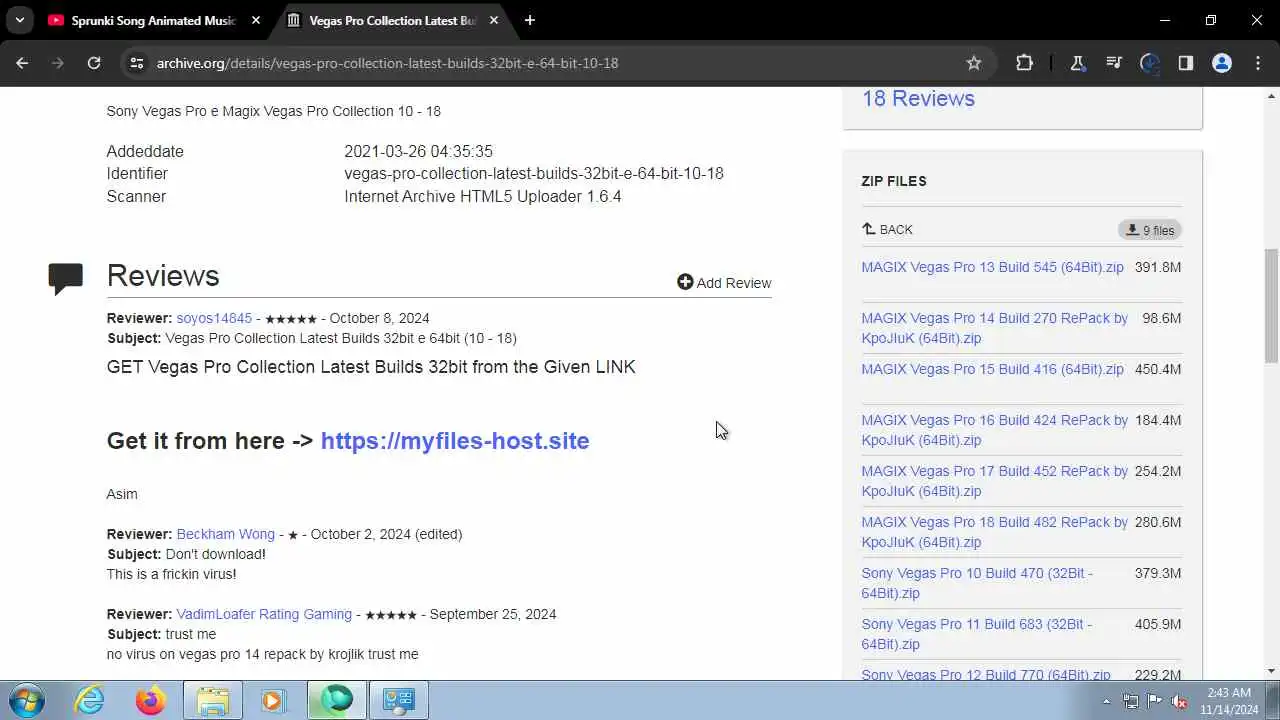Open the media control playlist icon
Viewport: 1280px width, 720px height.
pyautogui.click(x=1114, y=63)
